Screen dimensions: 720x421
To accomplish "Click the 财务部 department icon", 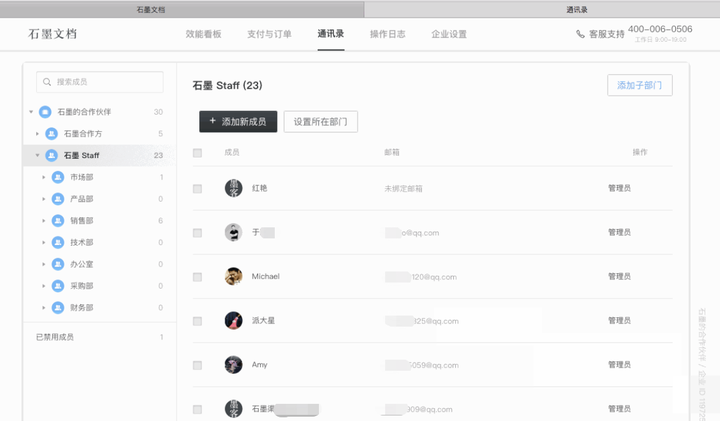I will [x=58, y=308].
